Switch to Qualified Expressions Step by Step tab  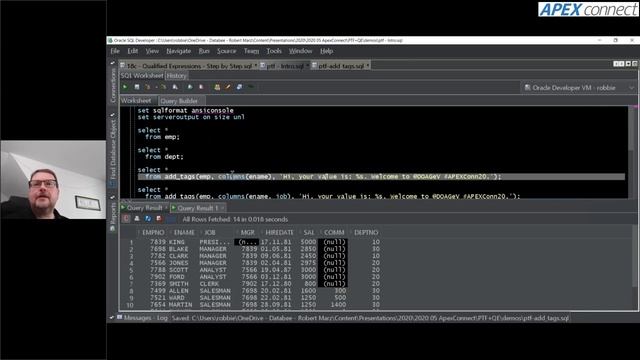coord(189,66)
